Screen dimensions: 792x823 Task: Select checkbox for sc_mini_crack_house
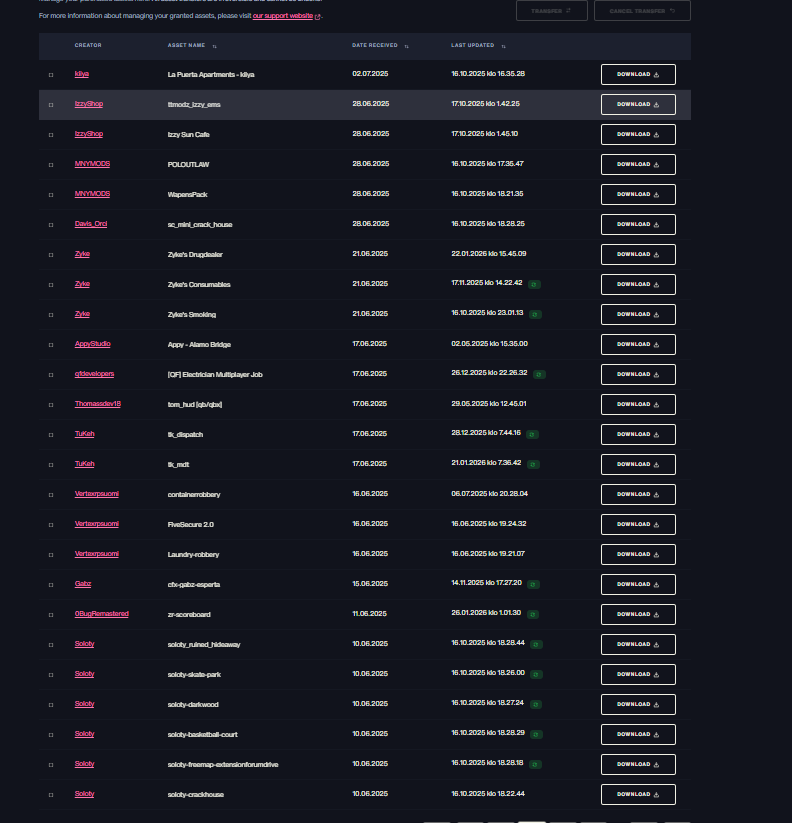point(51,225)
